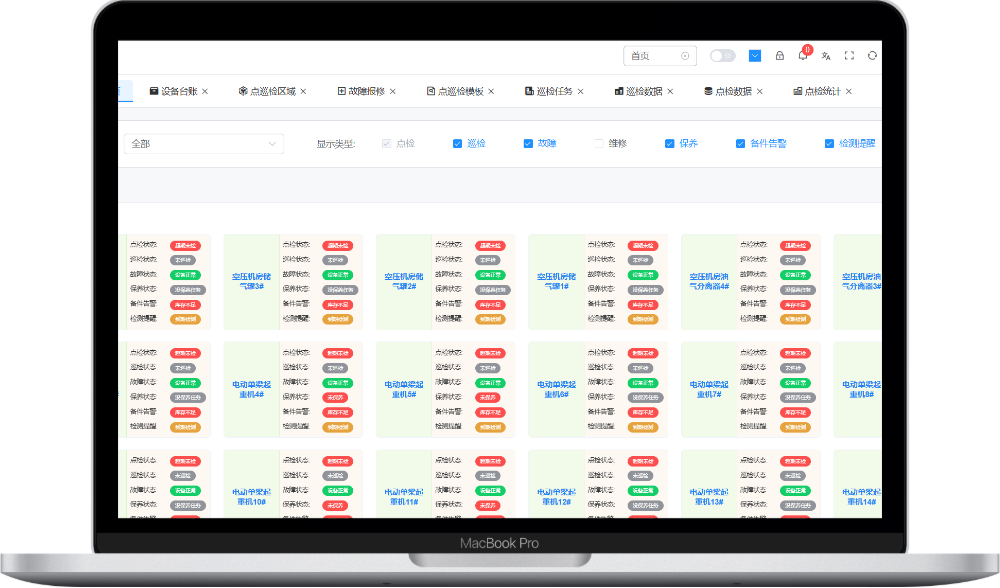
Task: Close the 巡检任务 tab
Action: (581, 91)
